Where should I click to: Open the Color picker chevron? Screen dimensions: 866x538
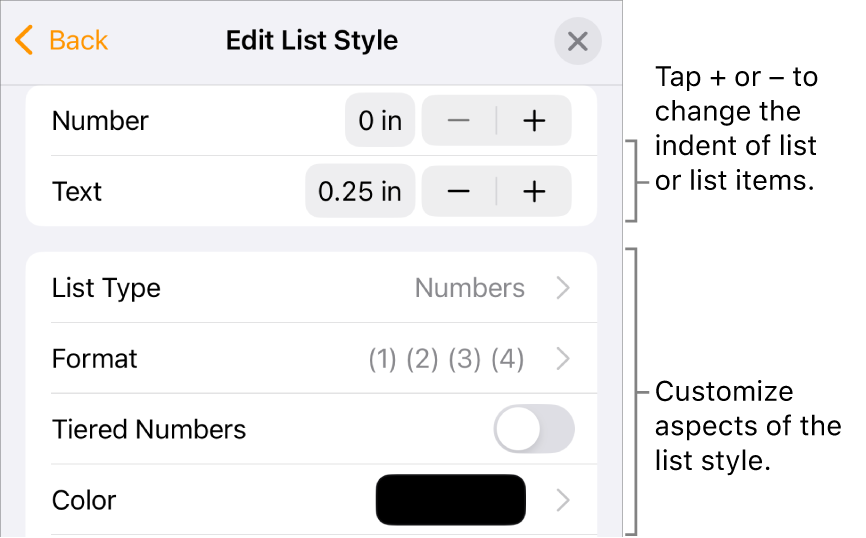tap(564, 500)
